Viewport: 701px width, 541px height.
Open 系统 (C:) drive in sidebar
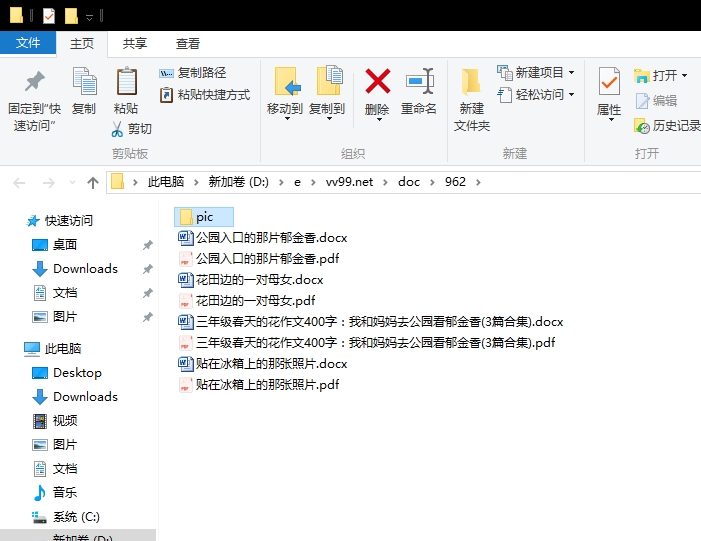pyautogui.click(x=66, y=517)
